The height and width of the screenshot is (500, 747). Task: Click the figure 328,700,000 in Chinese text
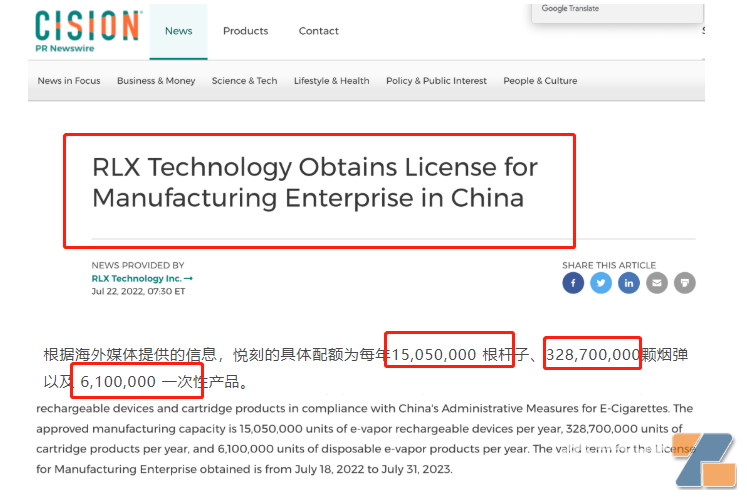point(593,355)
